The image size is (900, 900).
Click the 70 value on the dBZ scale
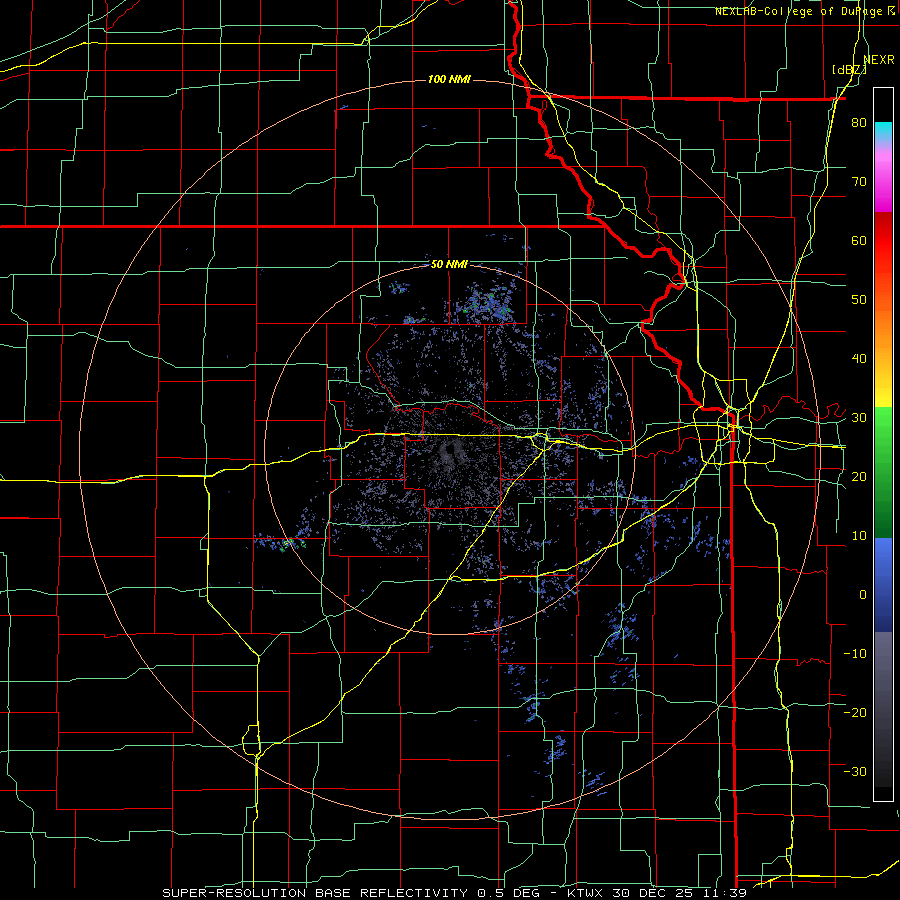[859, 182]
